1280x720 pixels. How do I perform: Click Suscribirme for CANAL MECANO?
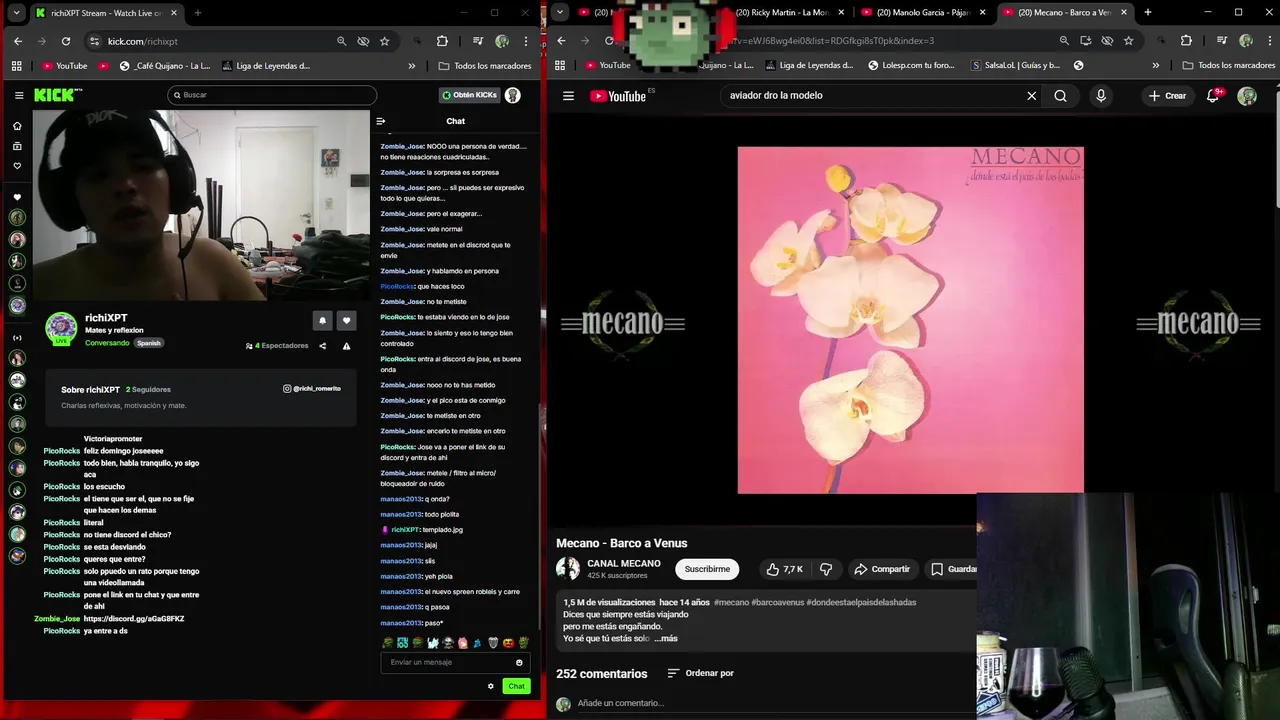pyautogui.click(x=707, y=569)
